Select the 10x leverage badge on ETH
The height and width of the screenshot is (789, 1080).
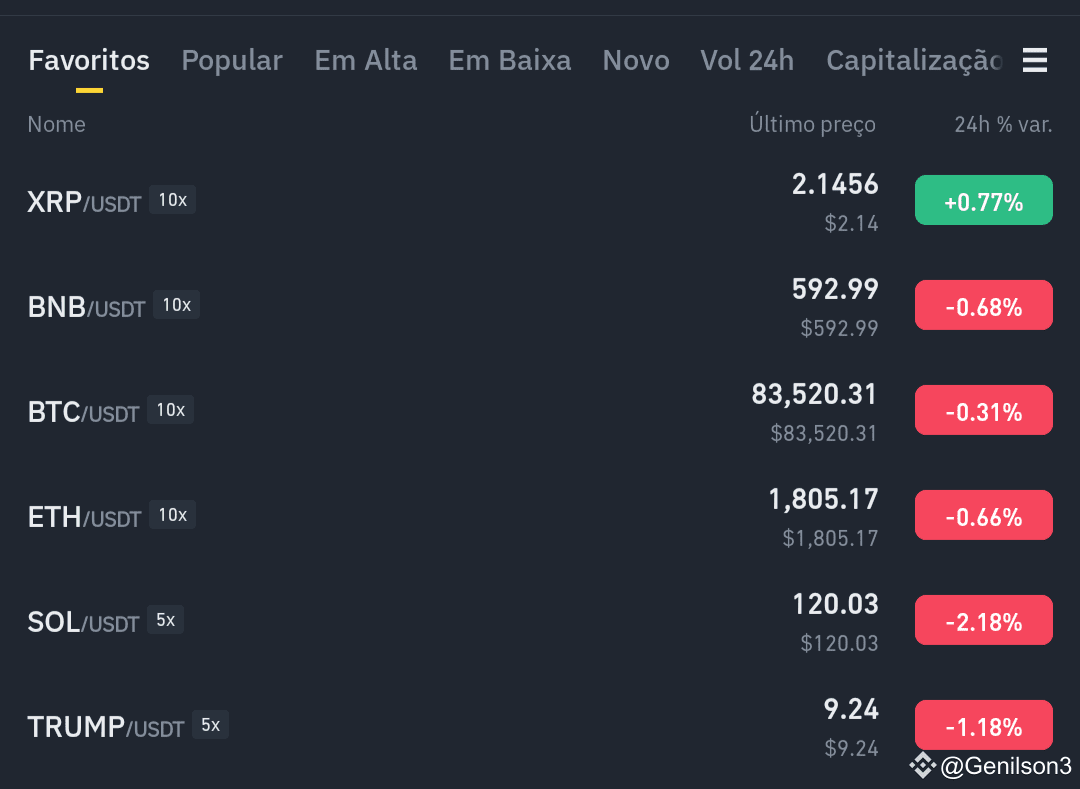(x=173, y=514)
